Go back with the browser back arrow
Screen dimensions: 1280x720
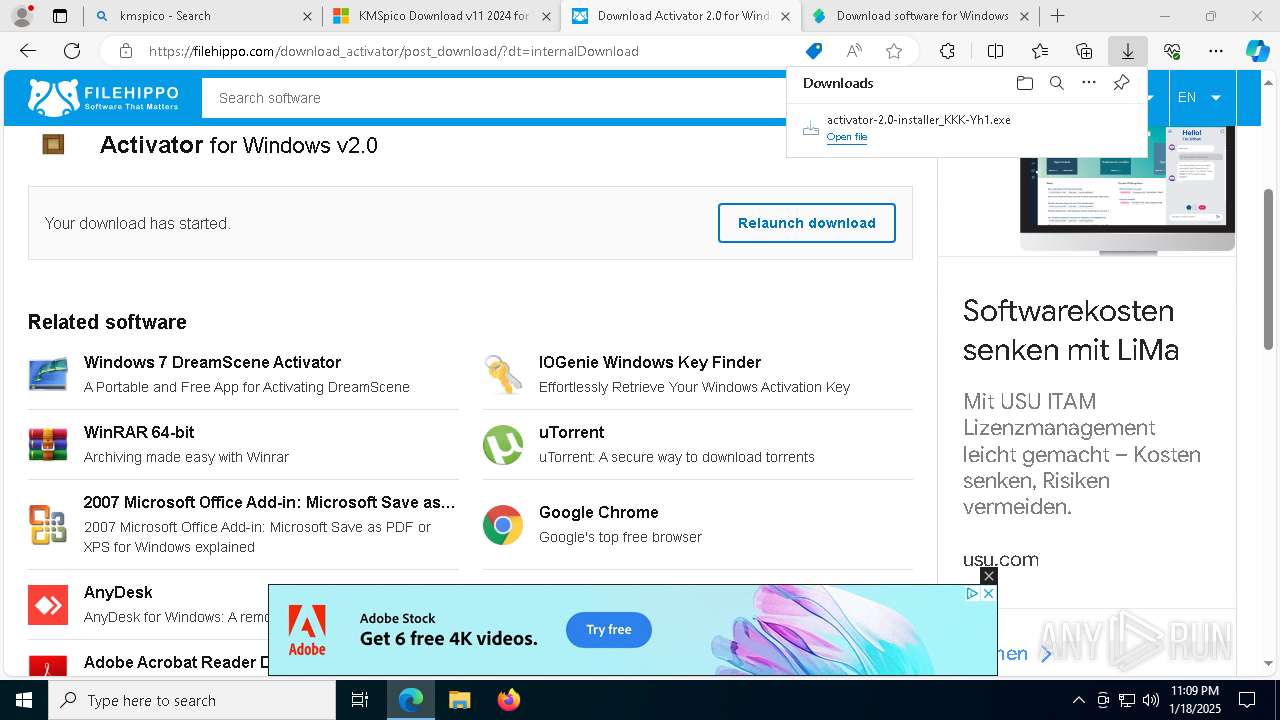[28, 51]
